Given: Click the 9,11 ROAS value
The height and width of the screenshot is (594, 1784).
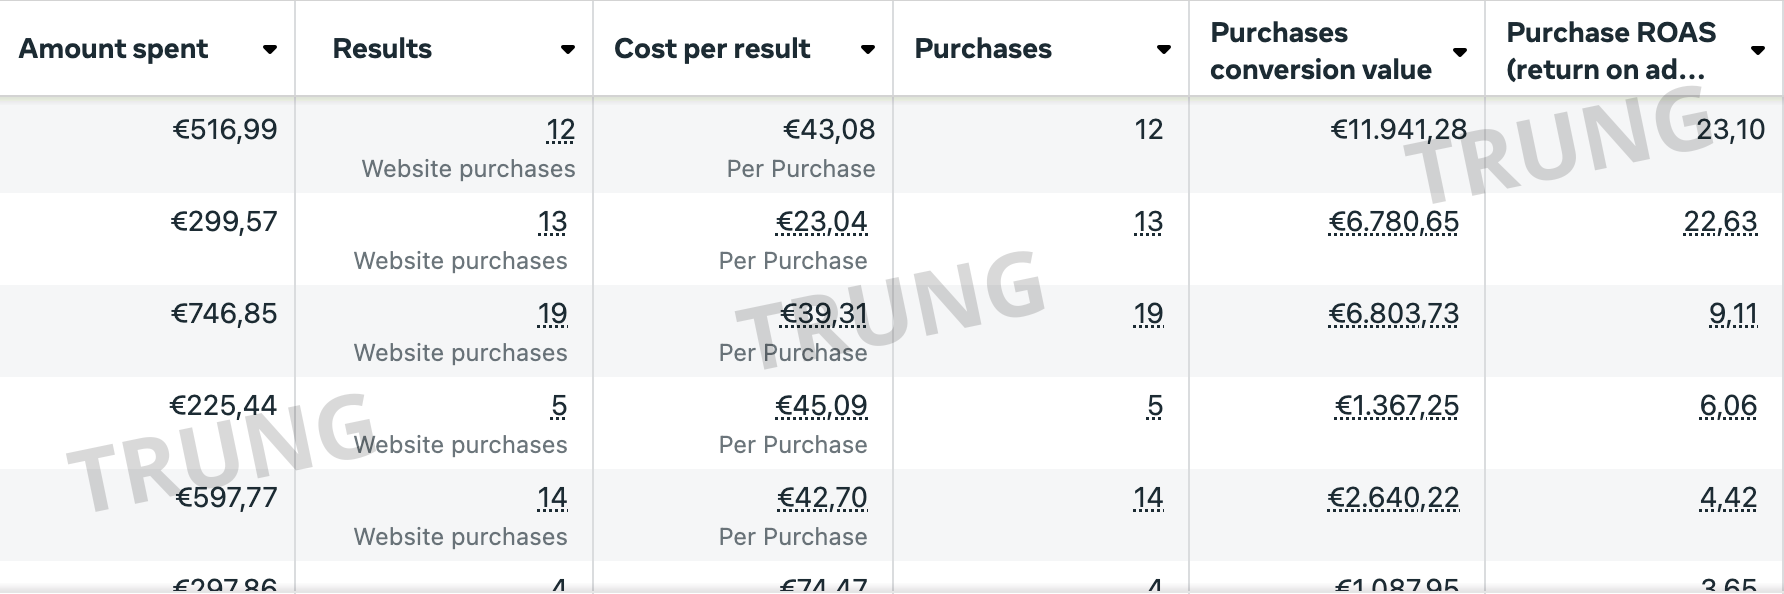Looking at the screenshot, I should click(1733, 314).
